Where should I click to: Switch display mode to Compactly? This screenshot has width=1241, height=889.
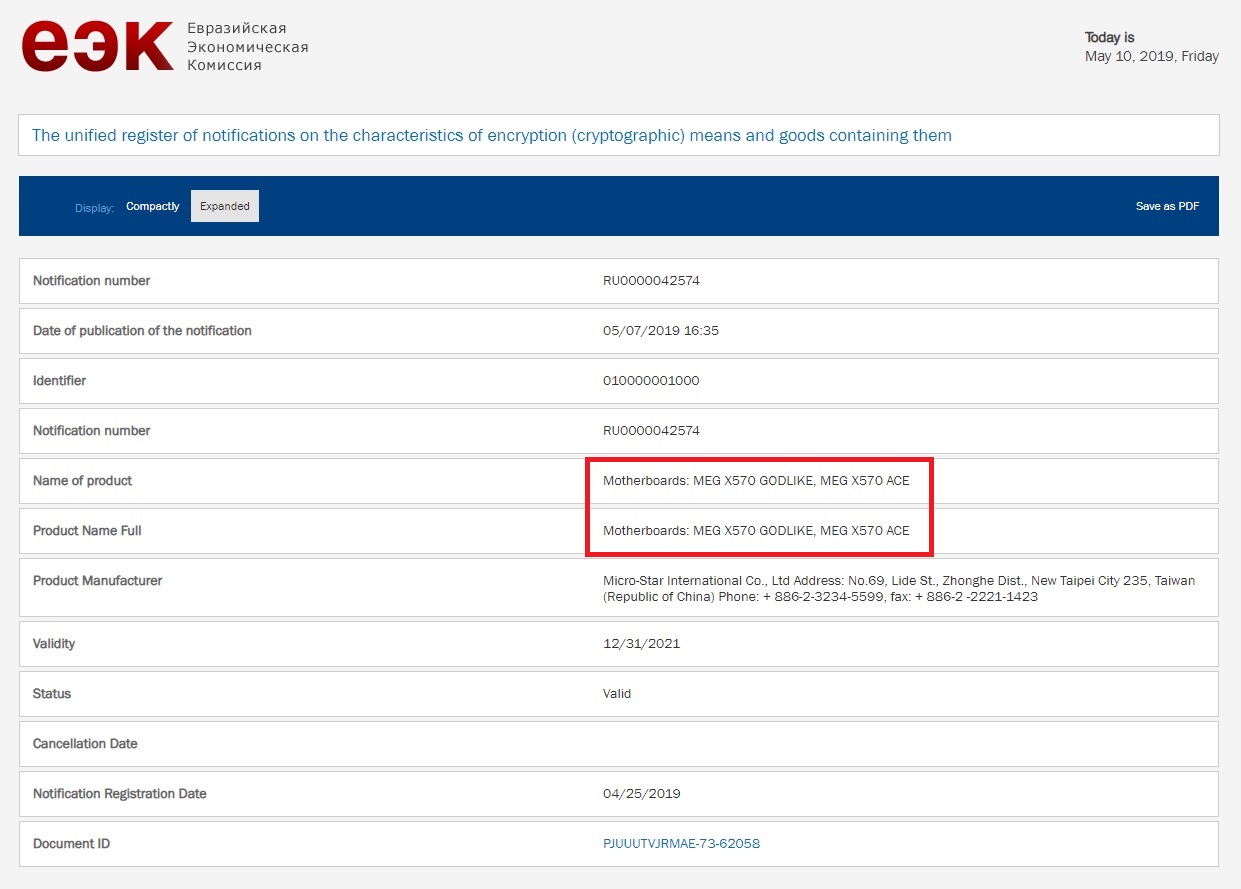(x=153, y=206)
